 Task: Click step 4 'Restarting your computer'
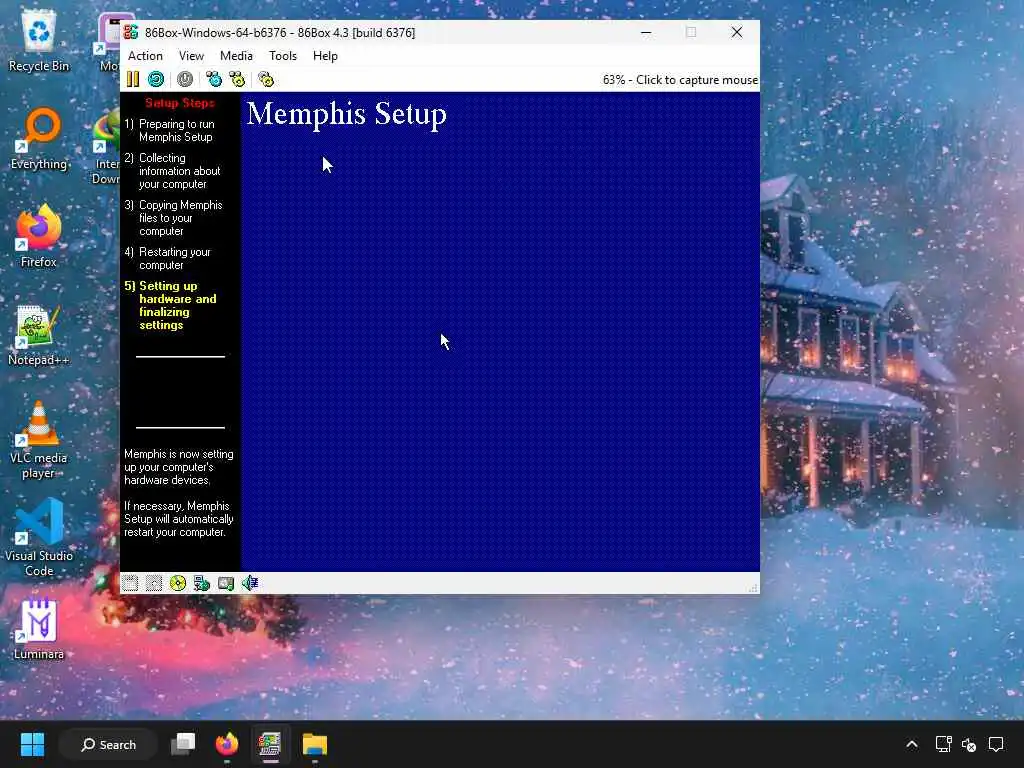click(168, 259)
